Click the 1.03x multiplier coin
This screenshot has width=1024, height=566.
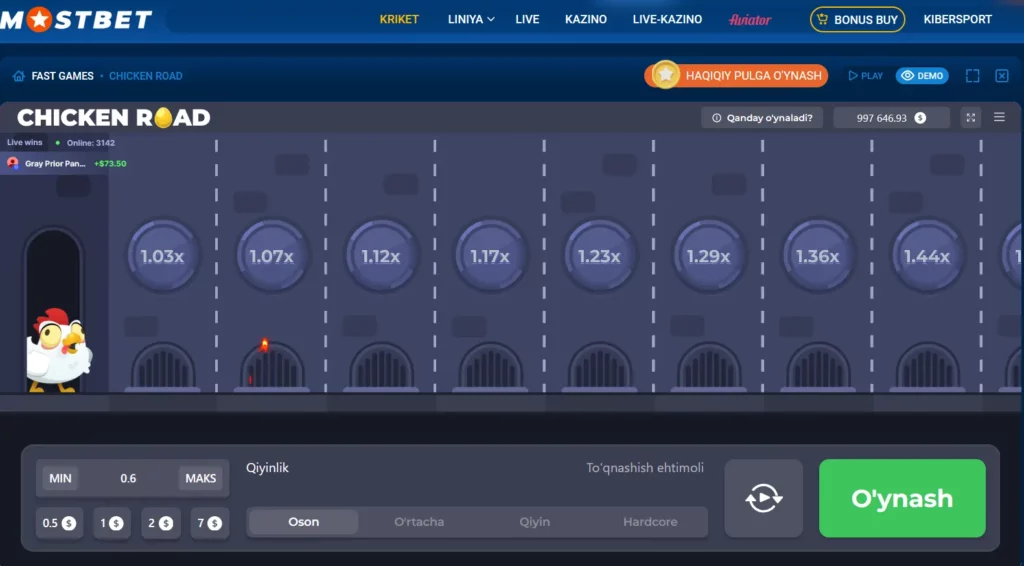point(162,256)
